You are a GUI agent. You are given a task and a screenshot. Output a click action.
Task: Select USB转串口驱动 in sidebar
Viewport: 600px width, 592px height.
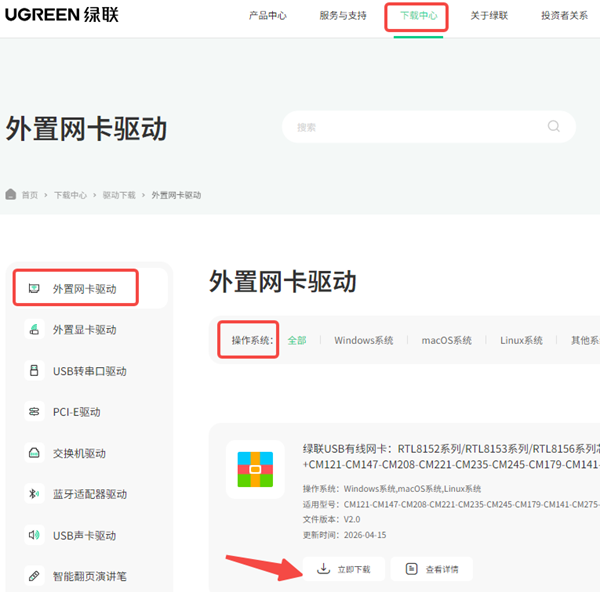tap(90, 371)
